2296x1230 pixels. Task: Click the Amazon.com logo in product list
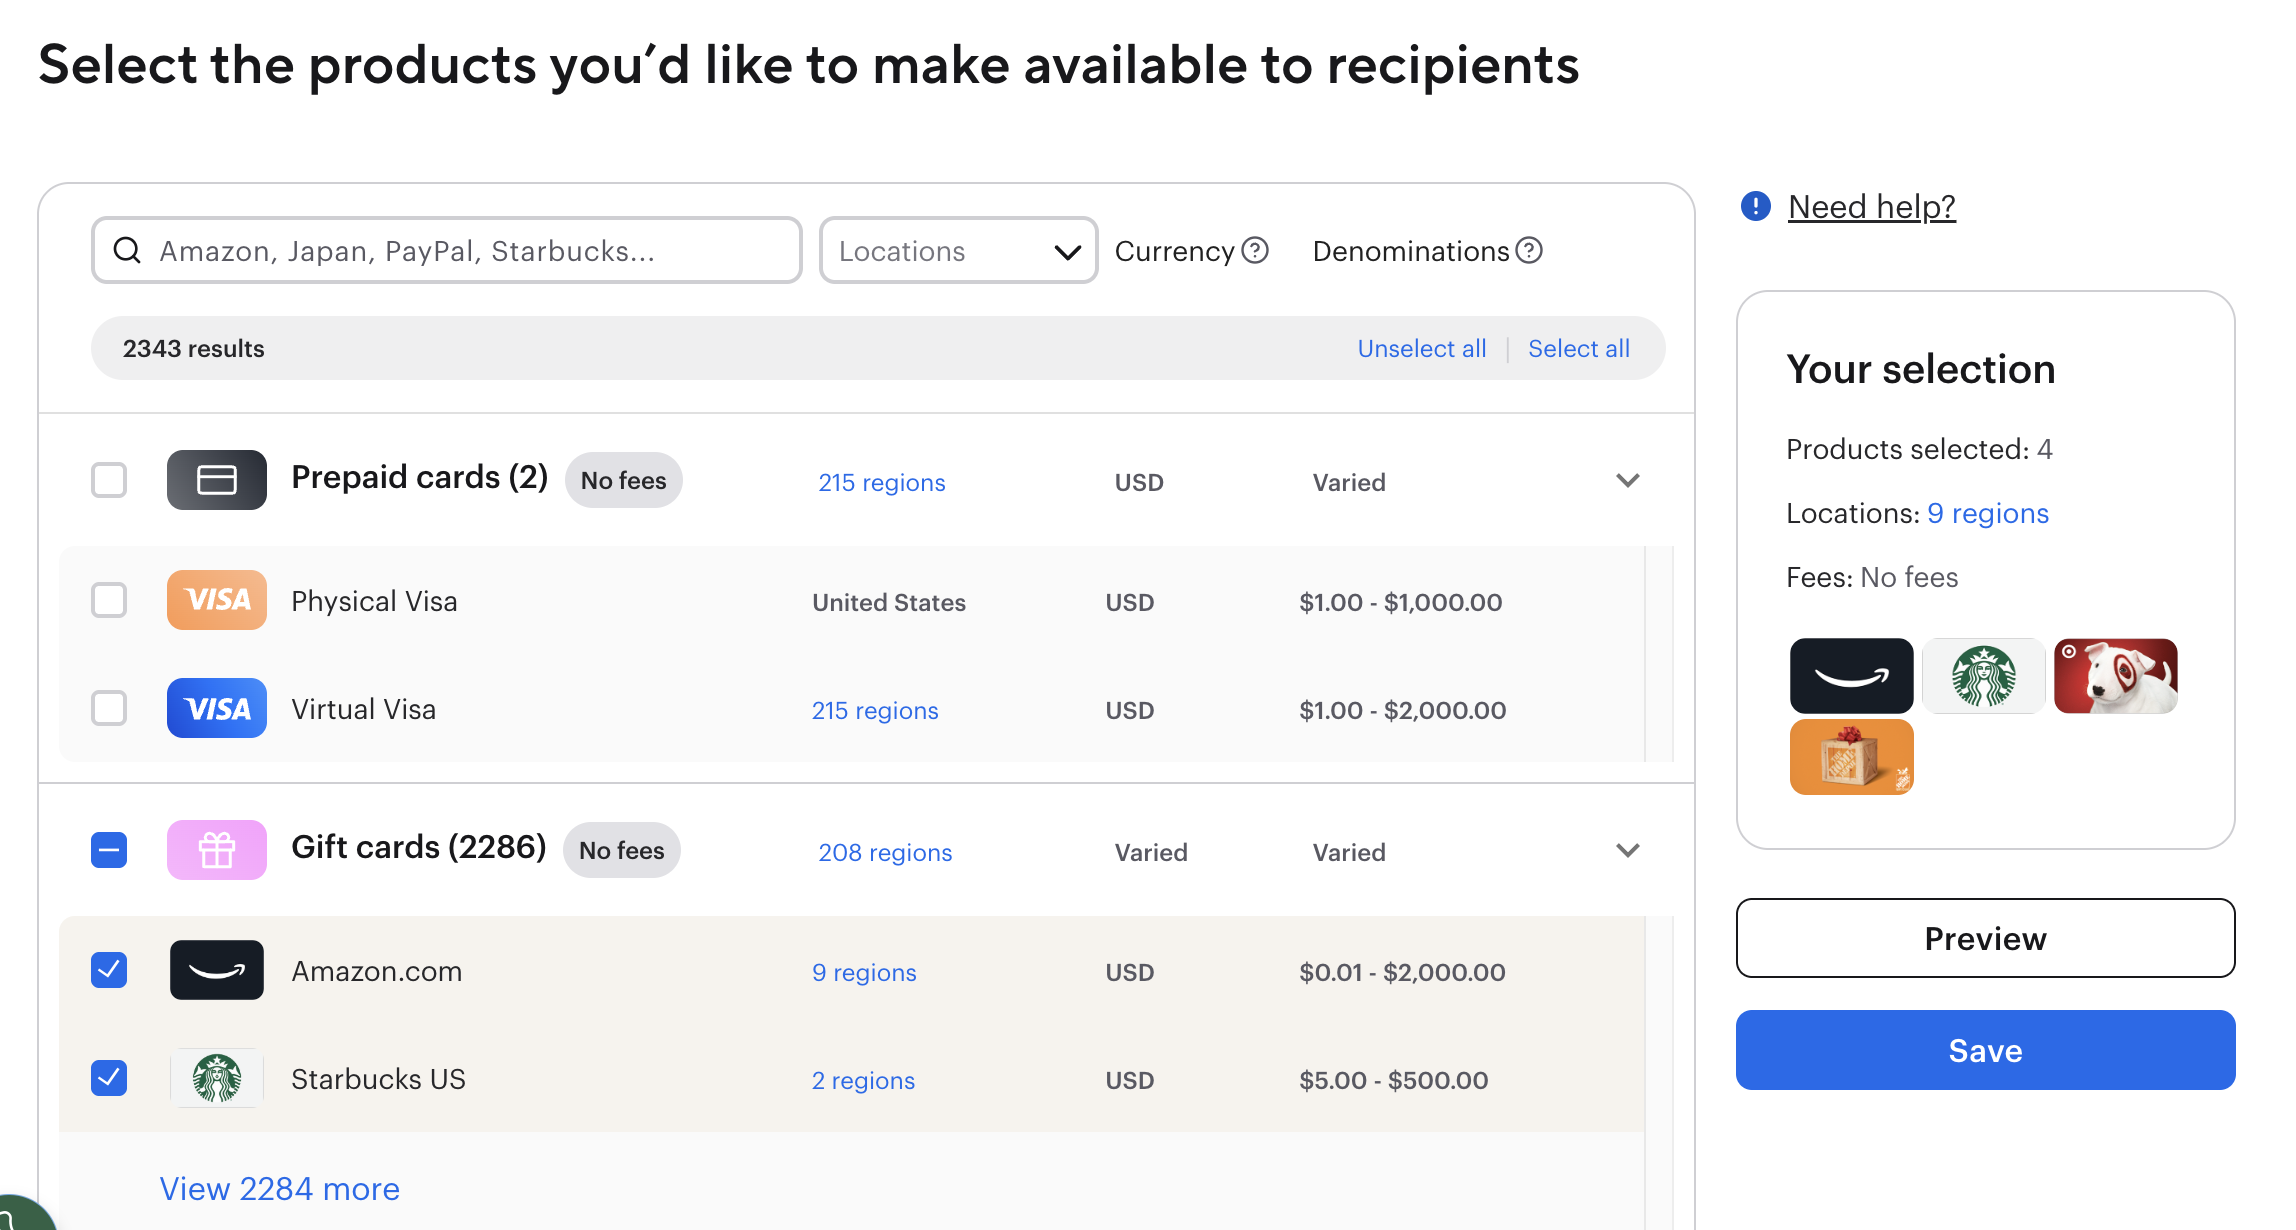coord(216,970)
